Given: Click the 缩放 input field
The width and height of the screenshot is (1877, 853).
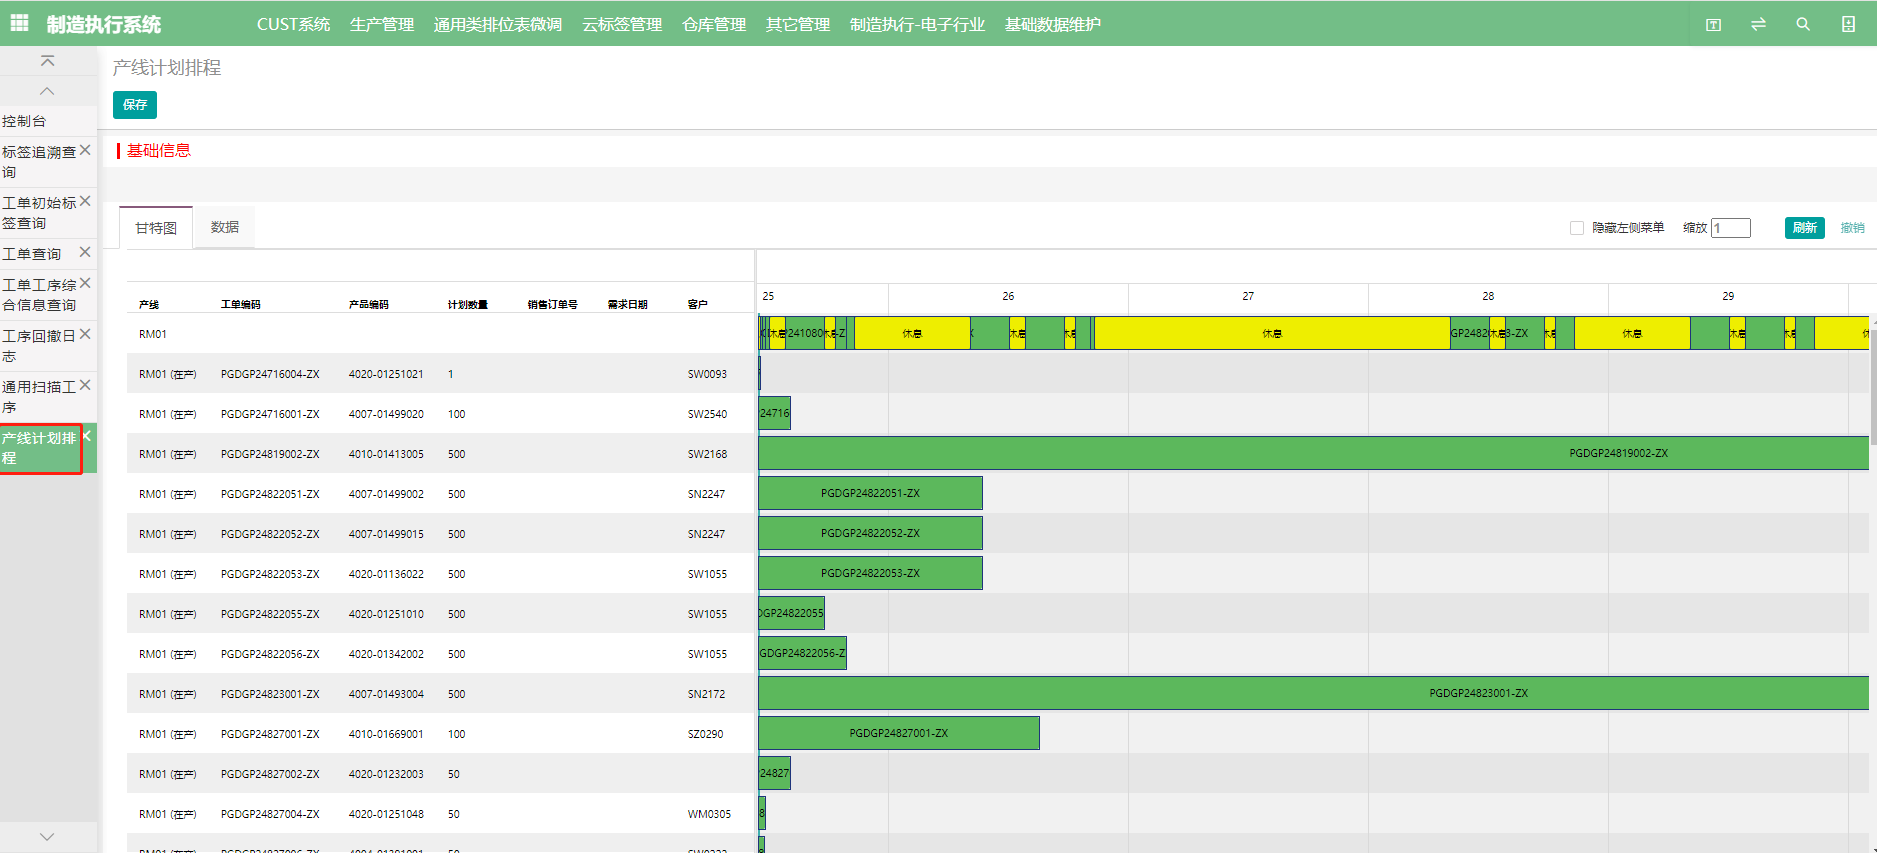Looking at the screenshot, I should click(1731, 228).
